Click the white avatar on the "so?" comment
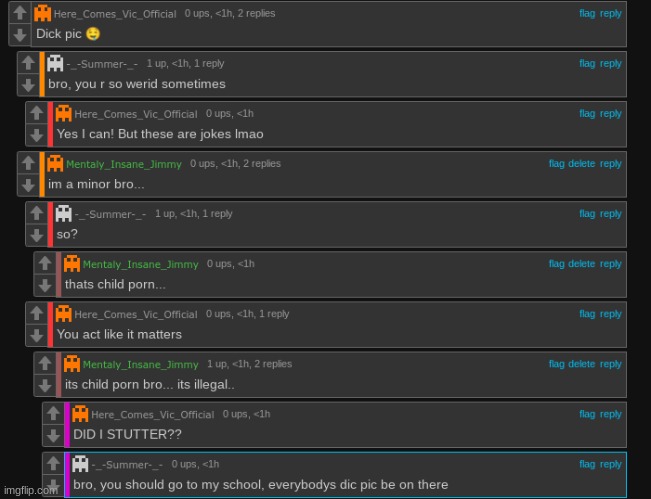 [x=64, y=213]
